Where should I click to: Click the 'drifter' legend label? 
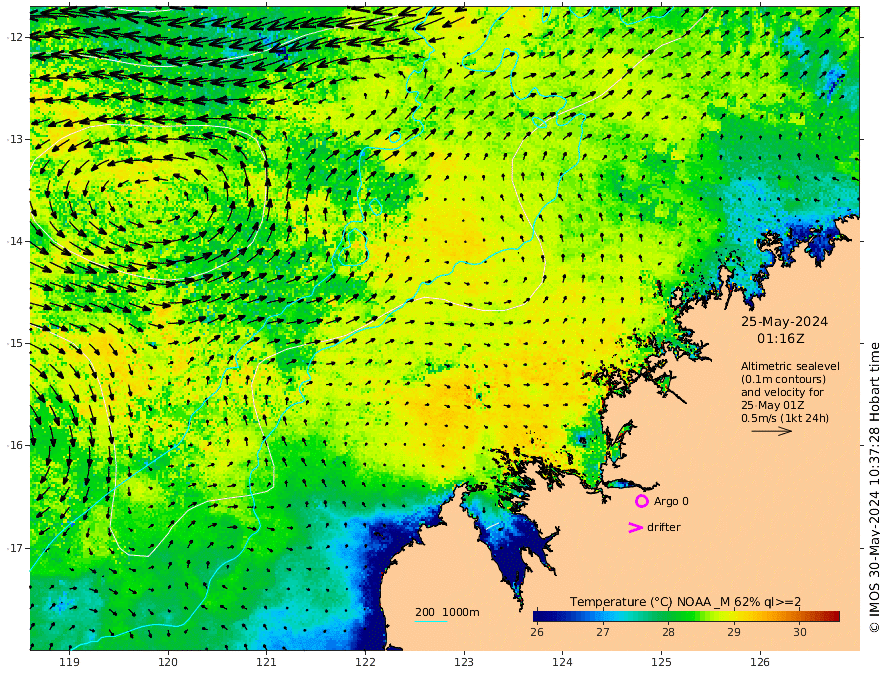(x=663, y=527)
